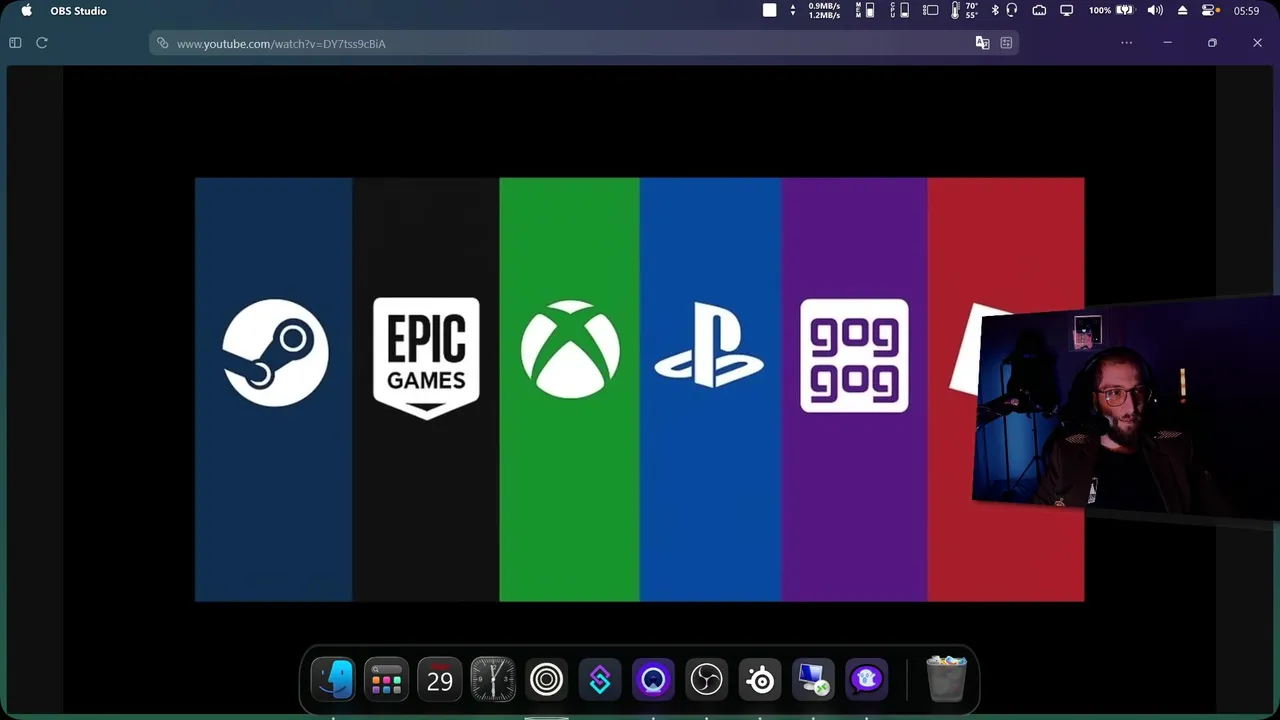This screenshot has width=1280, height=720.
Task: Open the purple webcam app in dock
Action: (653, 680)
